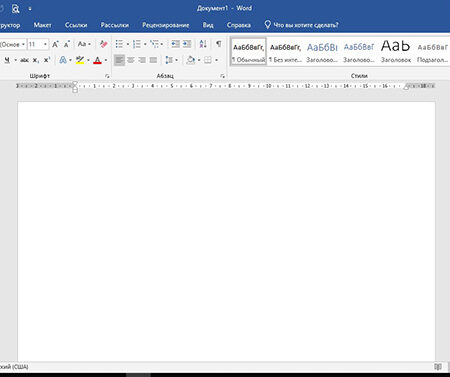Image resolution: width=450 pixels, height=377 pixels.
Task: Click the clear all formatting eraser icon
Action: pos(103,44)
